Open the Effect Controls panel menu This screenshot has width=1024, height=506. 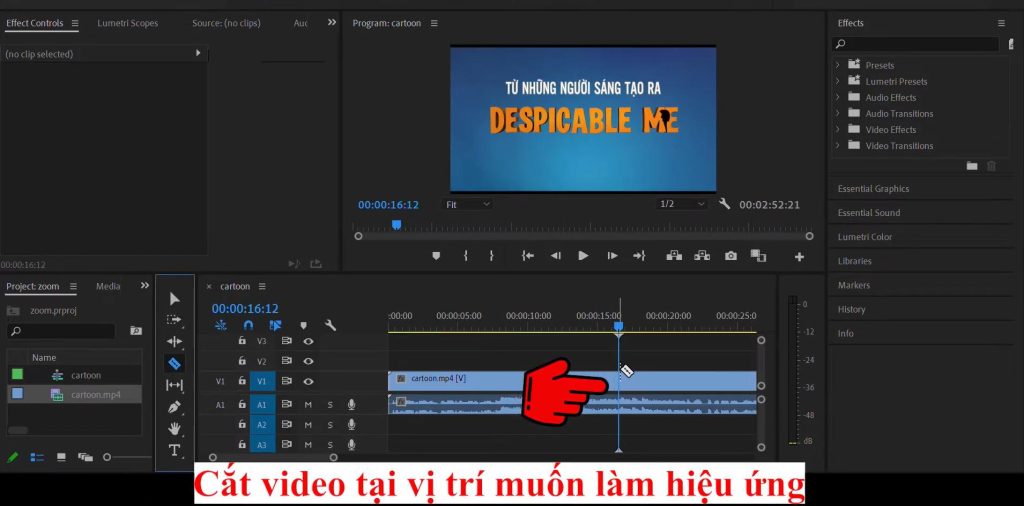pos(75,23)
